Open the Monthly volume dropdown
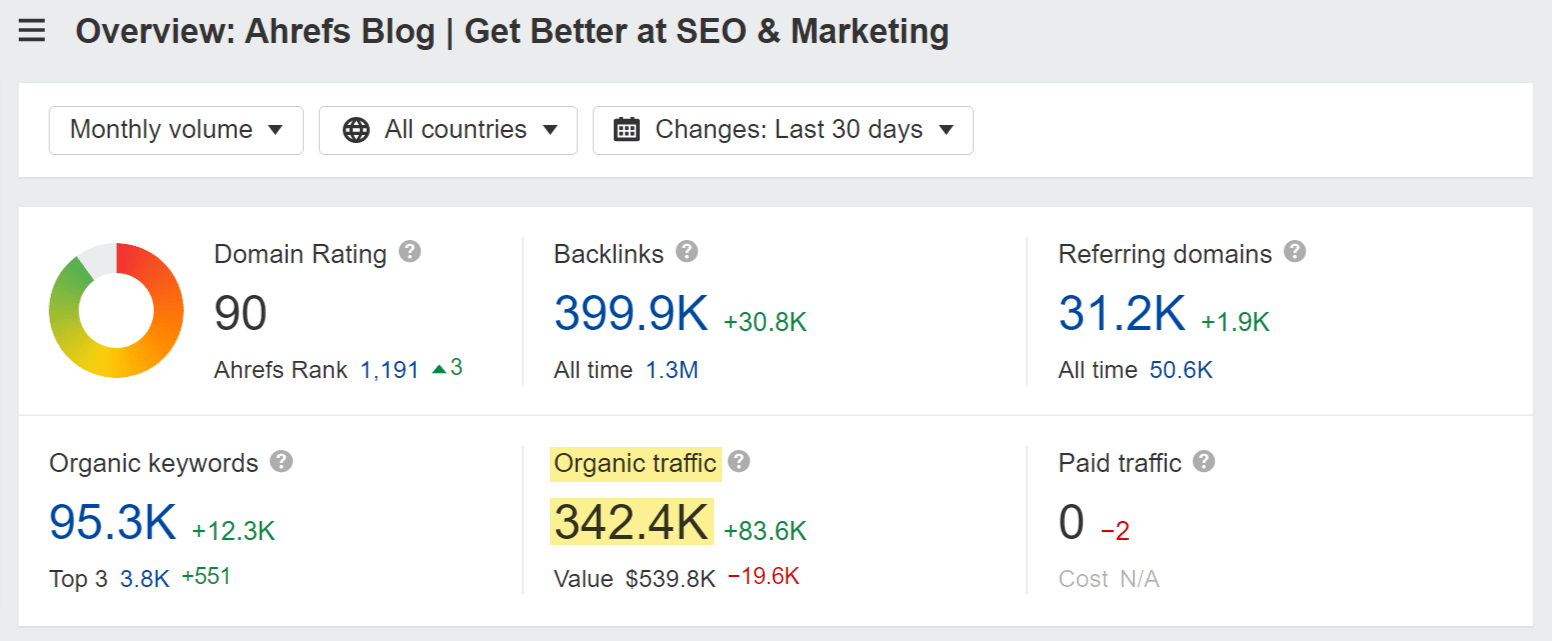 pos(175,129)
